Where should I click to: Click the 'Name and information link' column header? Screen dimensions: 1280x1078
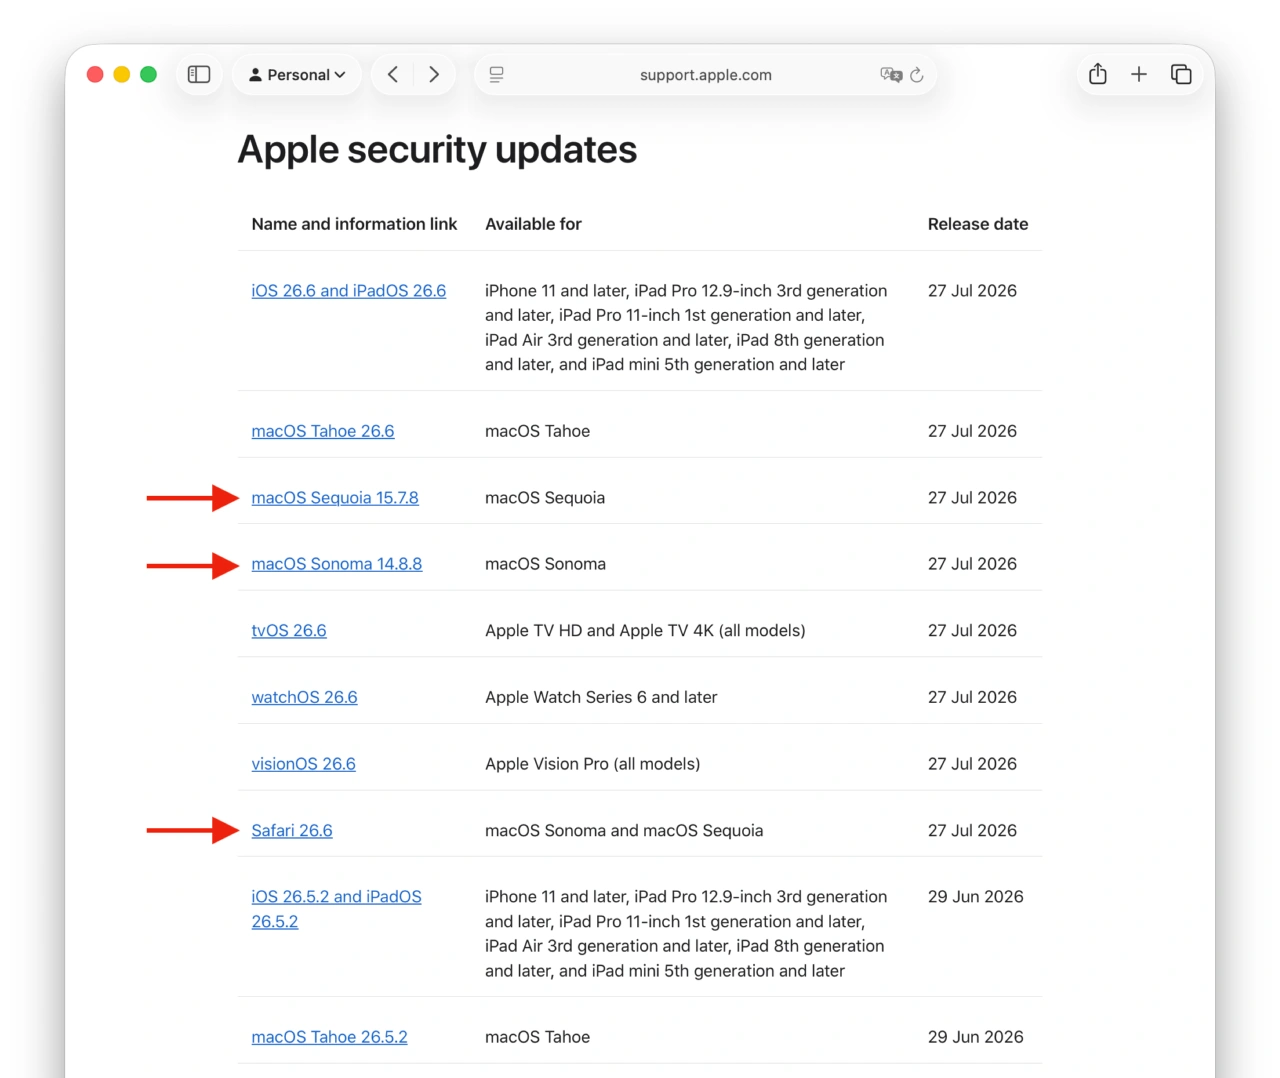click(x=354, y=224)
